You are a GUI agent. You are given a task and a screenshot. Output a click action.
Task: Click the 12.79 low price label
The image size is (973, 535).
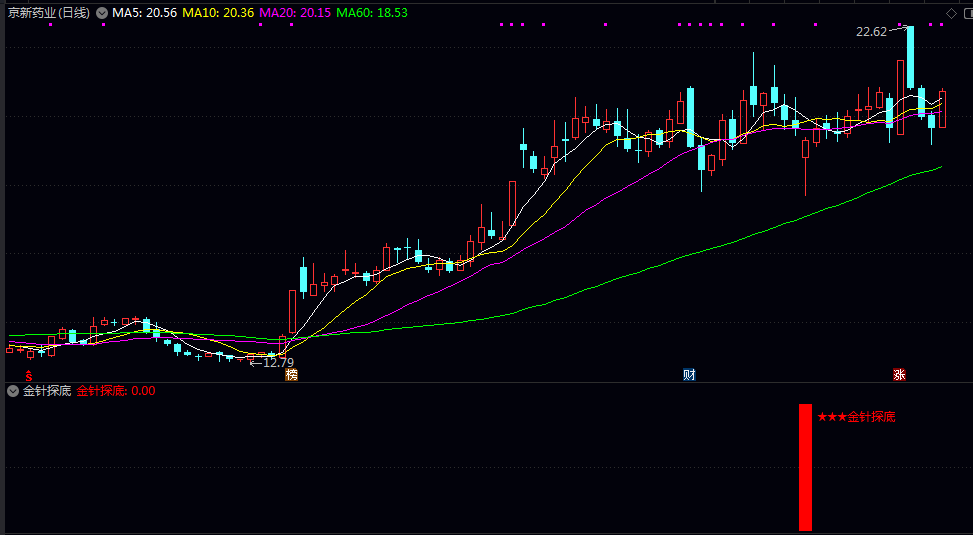279,362
